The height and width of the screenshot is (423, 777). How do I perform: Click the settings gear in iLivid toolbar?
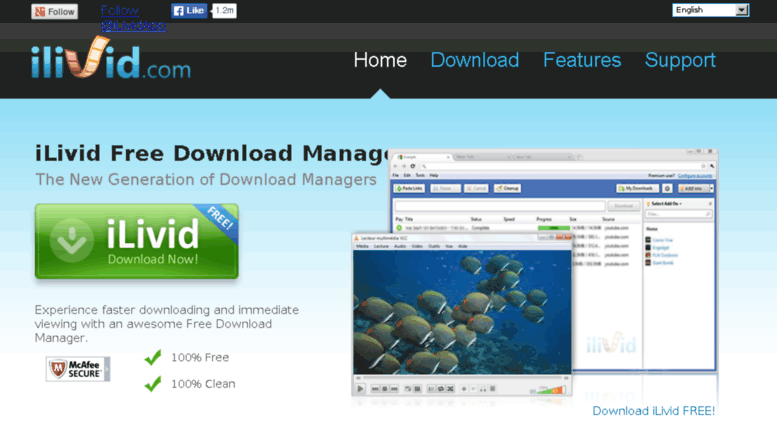(x=667, y=189)
